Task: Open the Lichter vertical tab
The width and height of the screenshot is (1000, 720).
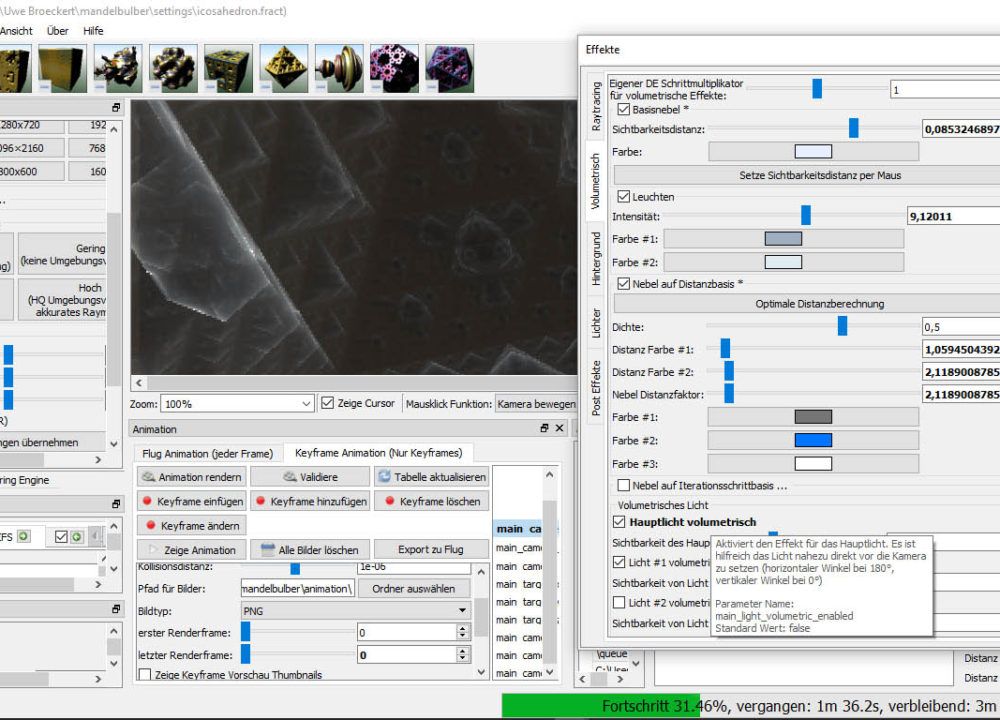Action: 596,323
